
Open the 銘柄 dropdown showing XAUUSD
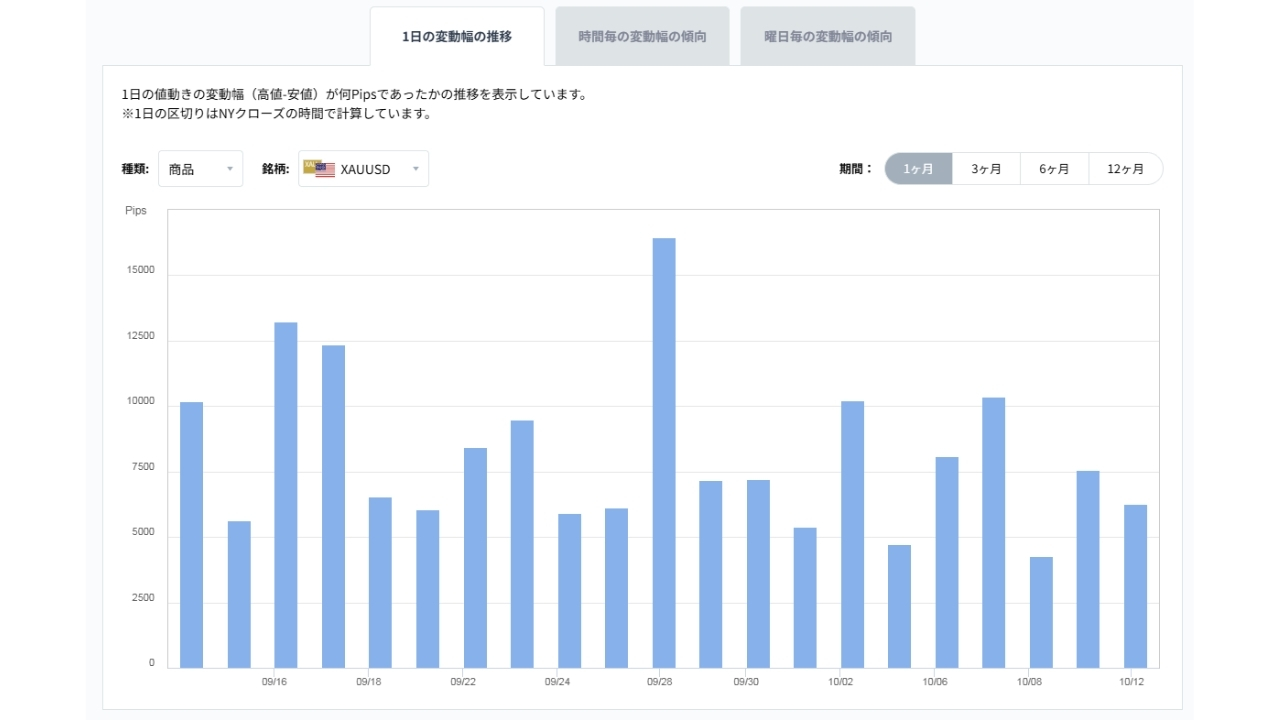363,169
